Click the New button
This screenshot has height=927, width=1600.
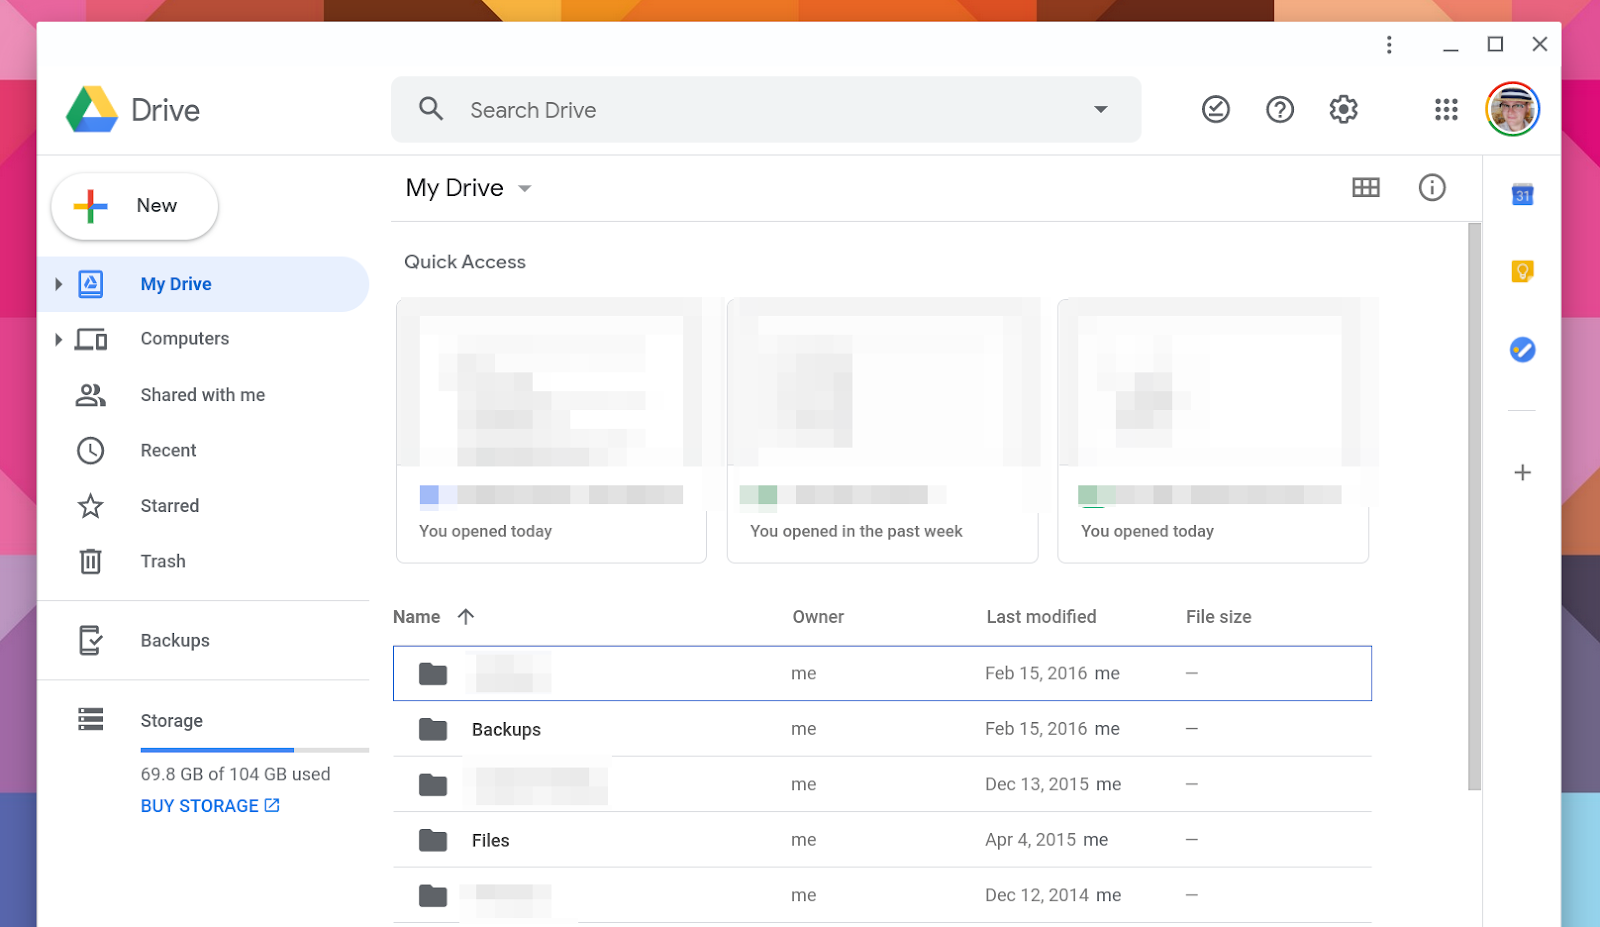tap(133, 206)
